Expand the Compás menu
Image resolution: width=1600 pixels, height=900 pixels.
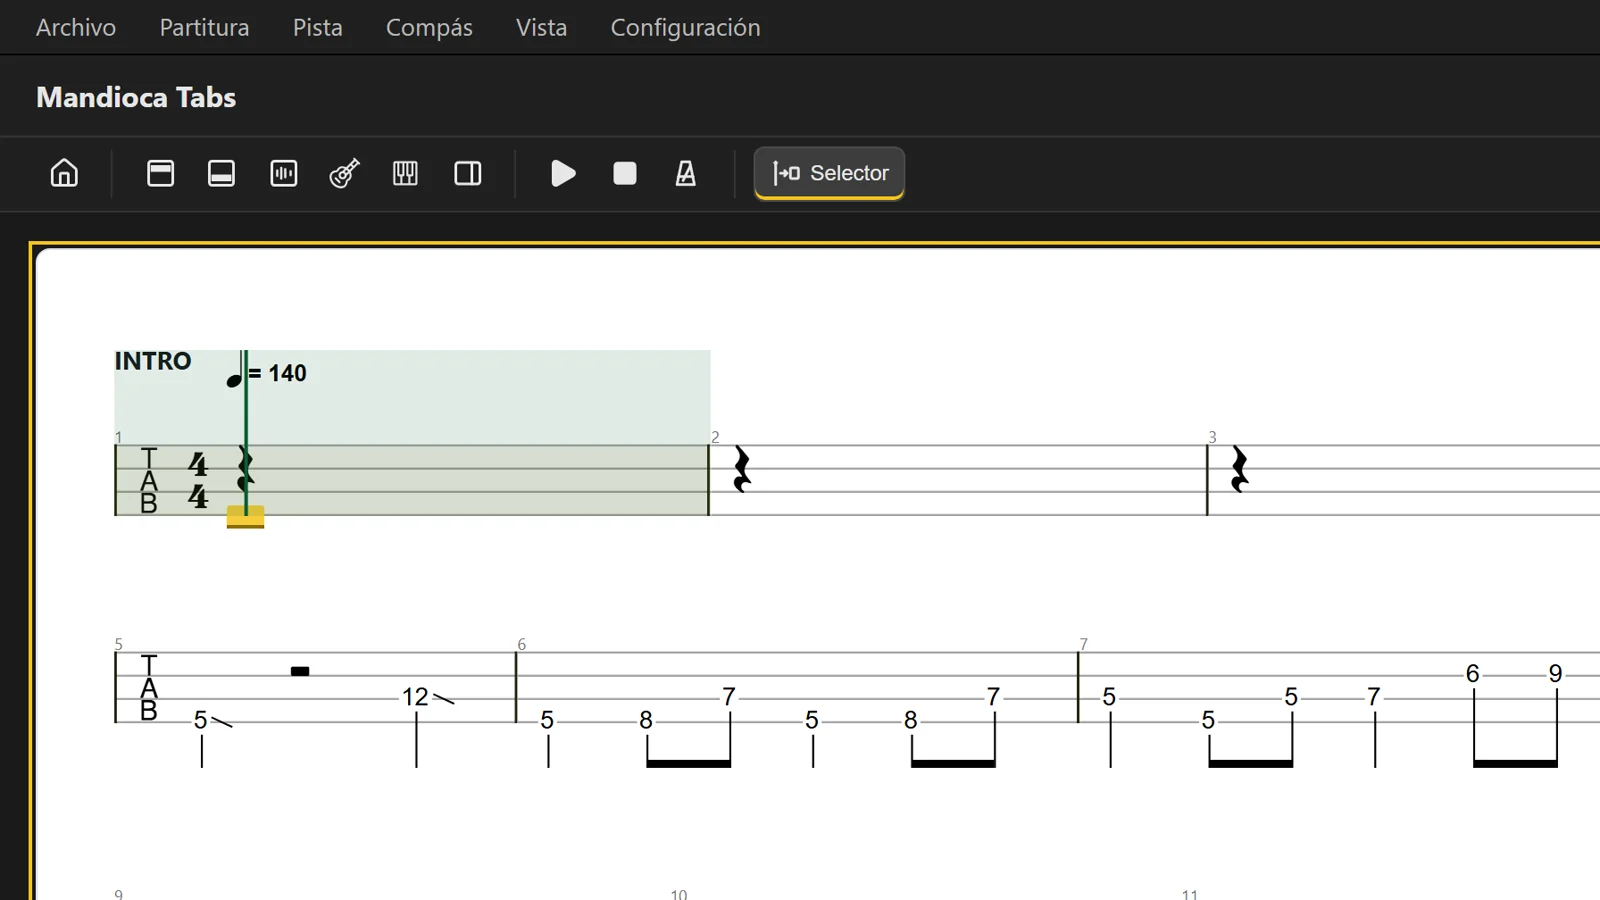point(429,27)
